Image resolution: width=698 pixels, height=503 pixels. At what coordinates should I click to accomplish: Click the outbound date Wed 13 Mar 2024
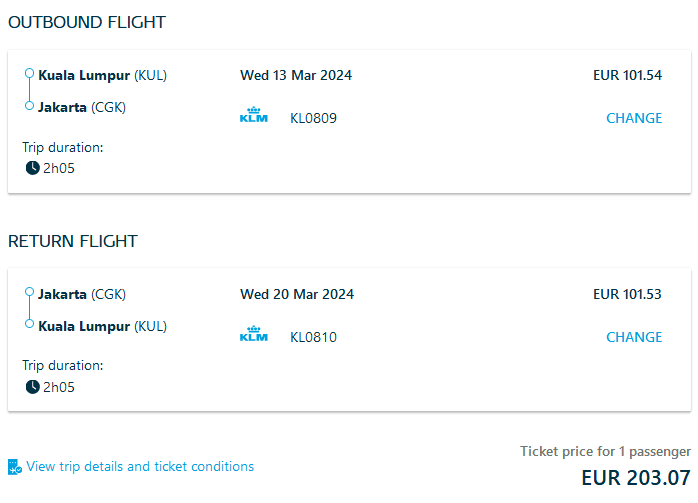(x=296, y=75)
